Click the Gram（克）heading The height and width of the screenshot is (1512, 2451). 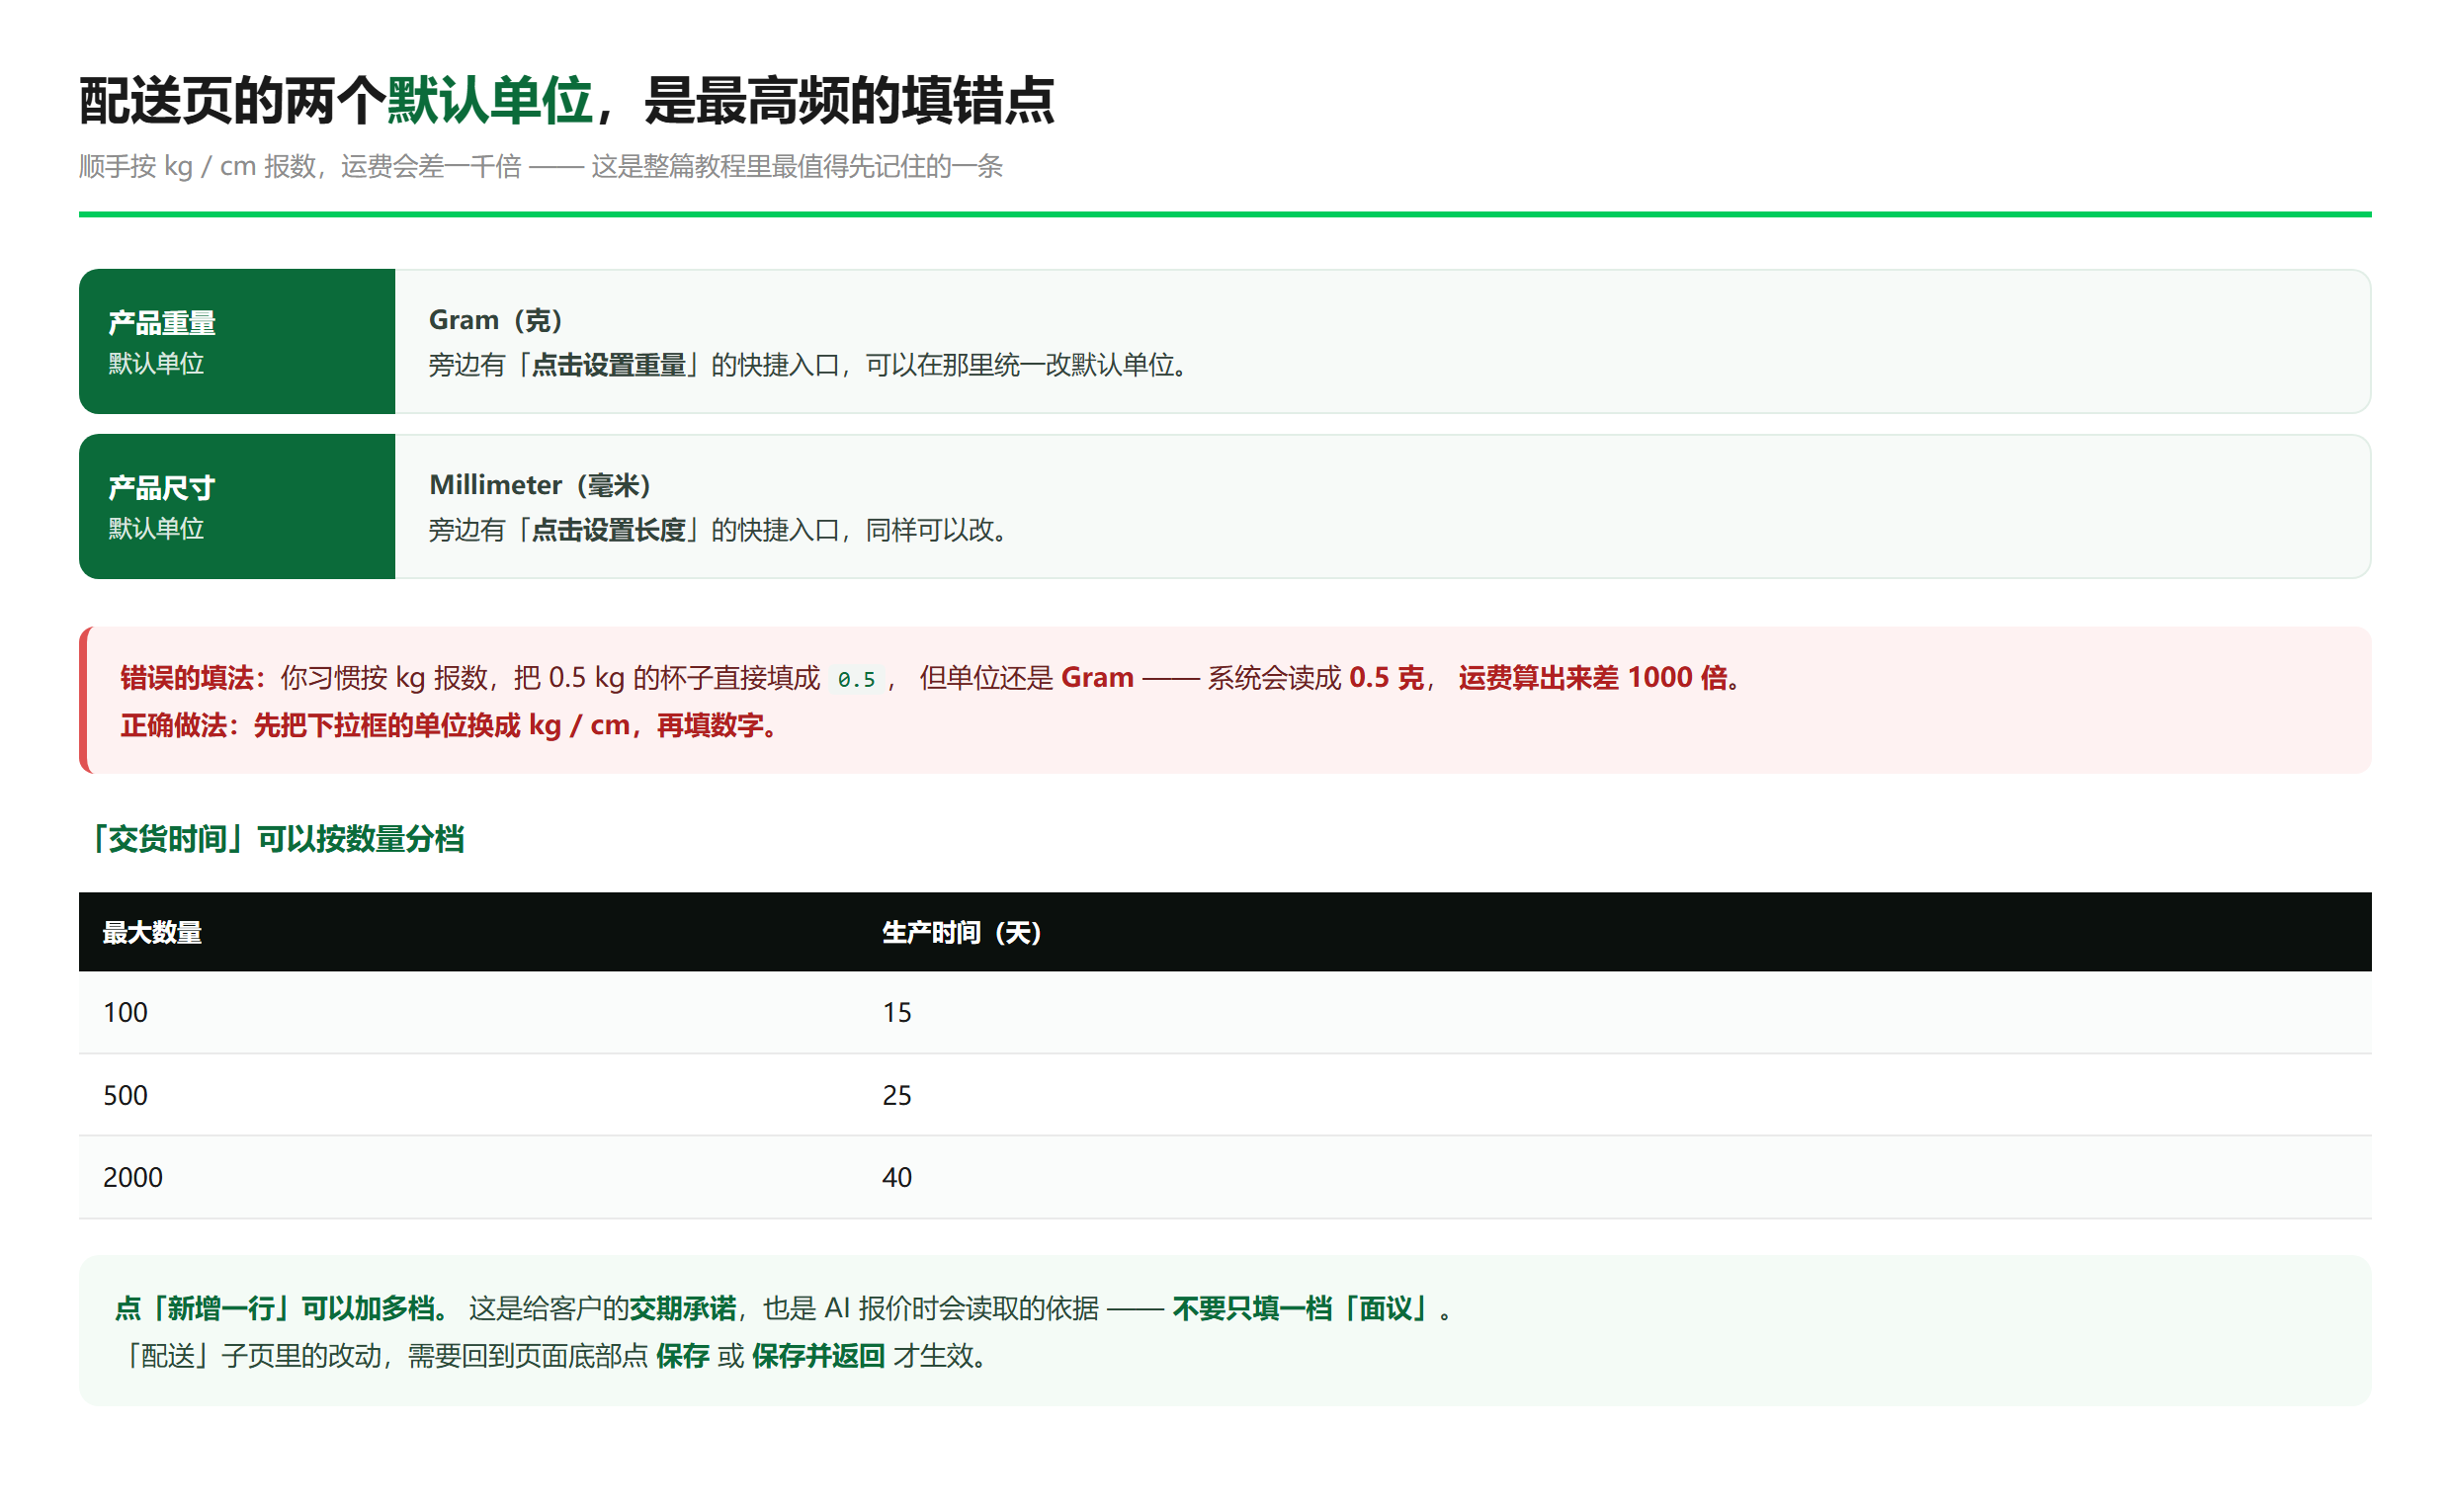(496, 320)
